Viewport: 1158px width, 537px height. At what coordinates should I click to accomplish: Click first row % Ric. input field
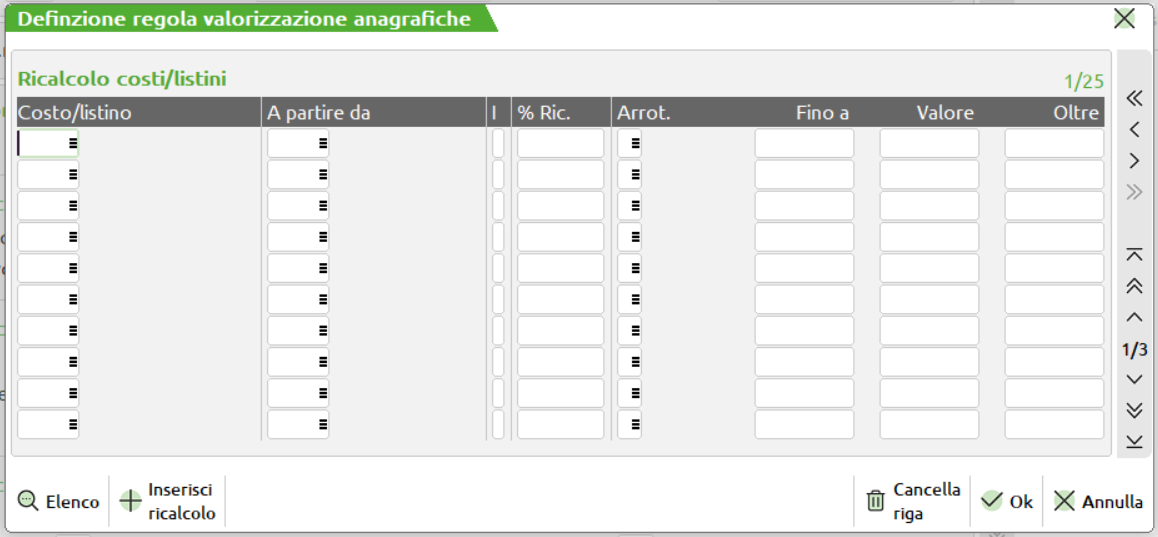560,144
